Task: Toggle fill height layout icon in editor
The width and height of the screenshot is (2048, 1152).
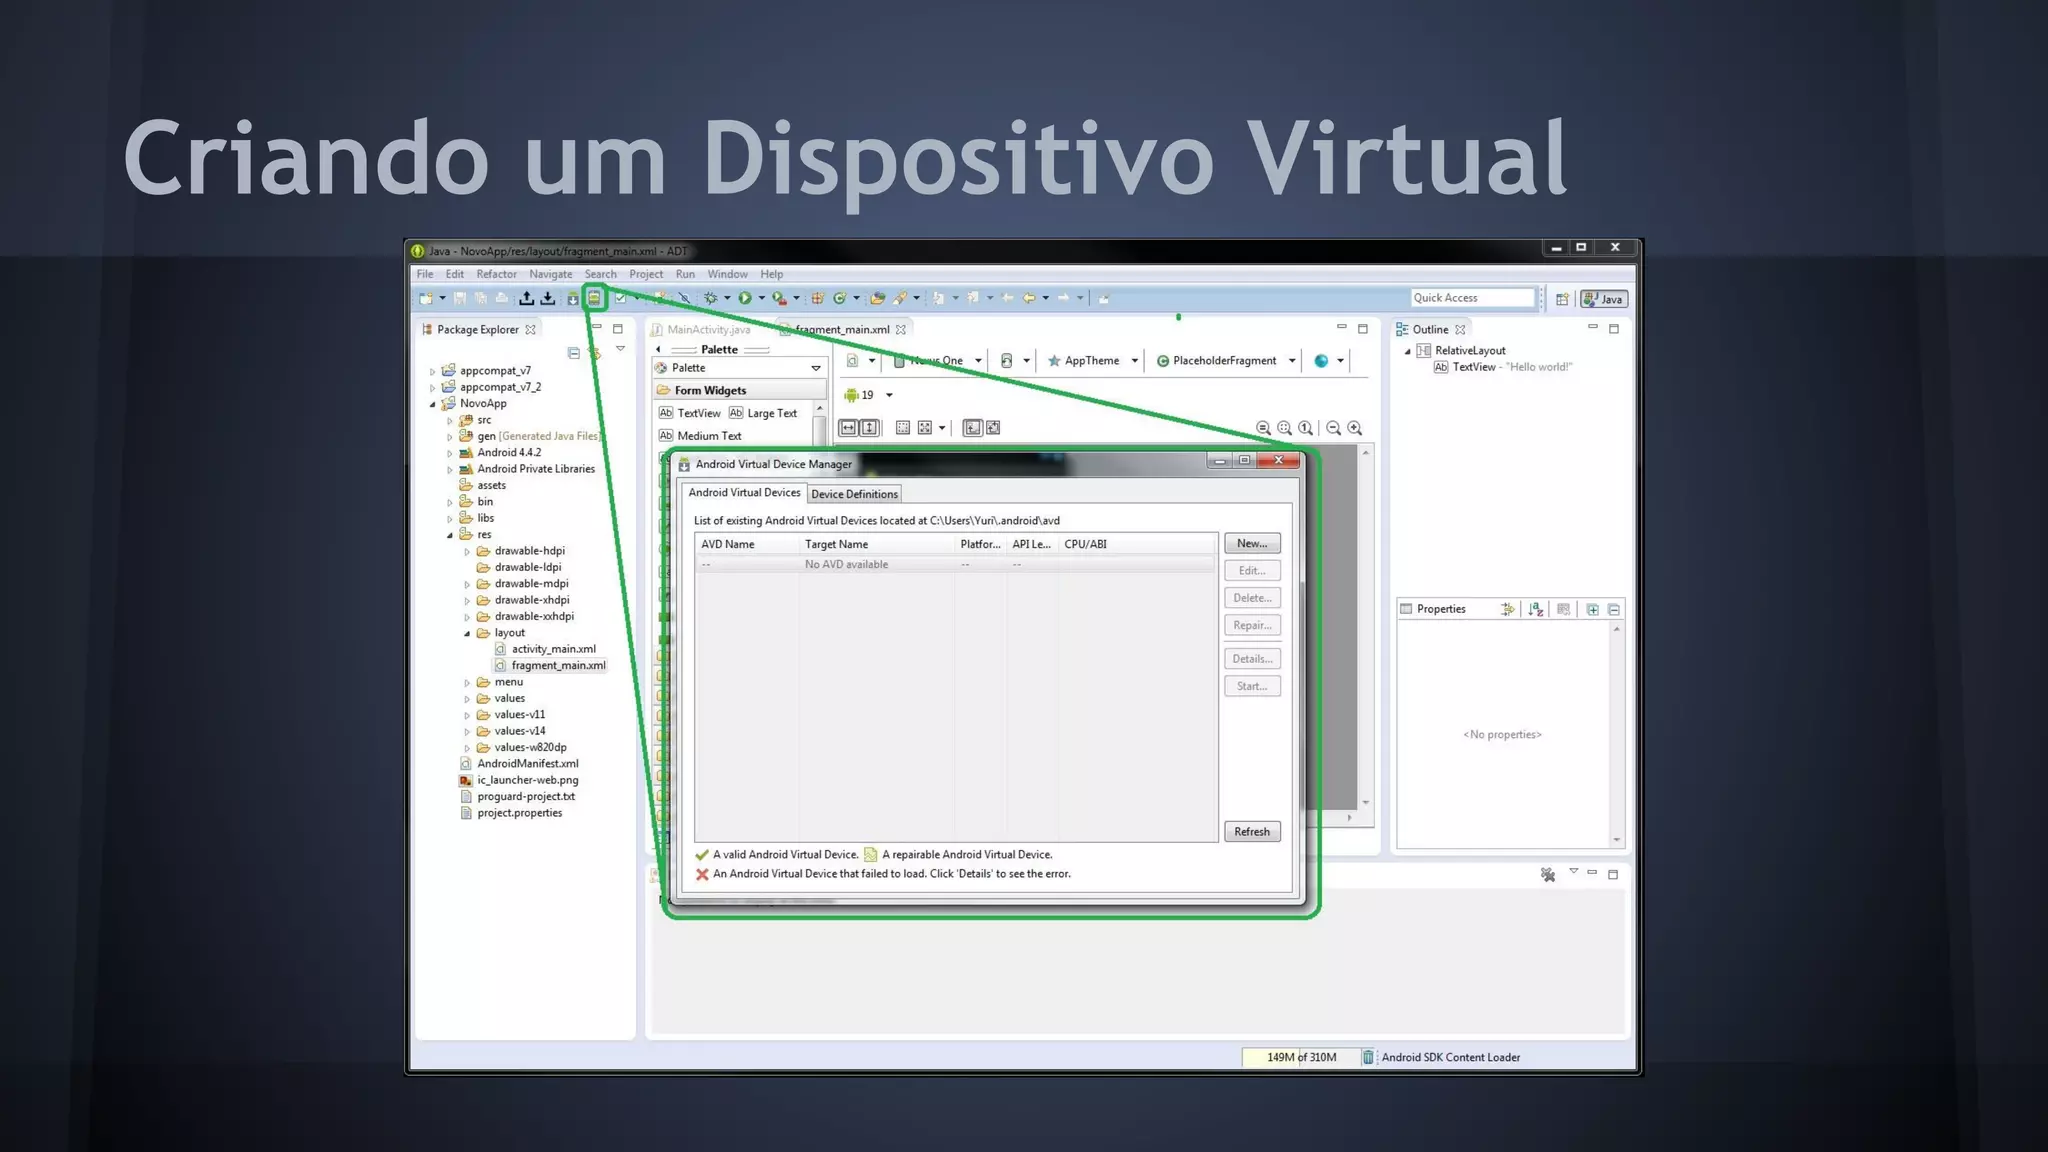Action: click(870, 428)
